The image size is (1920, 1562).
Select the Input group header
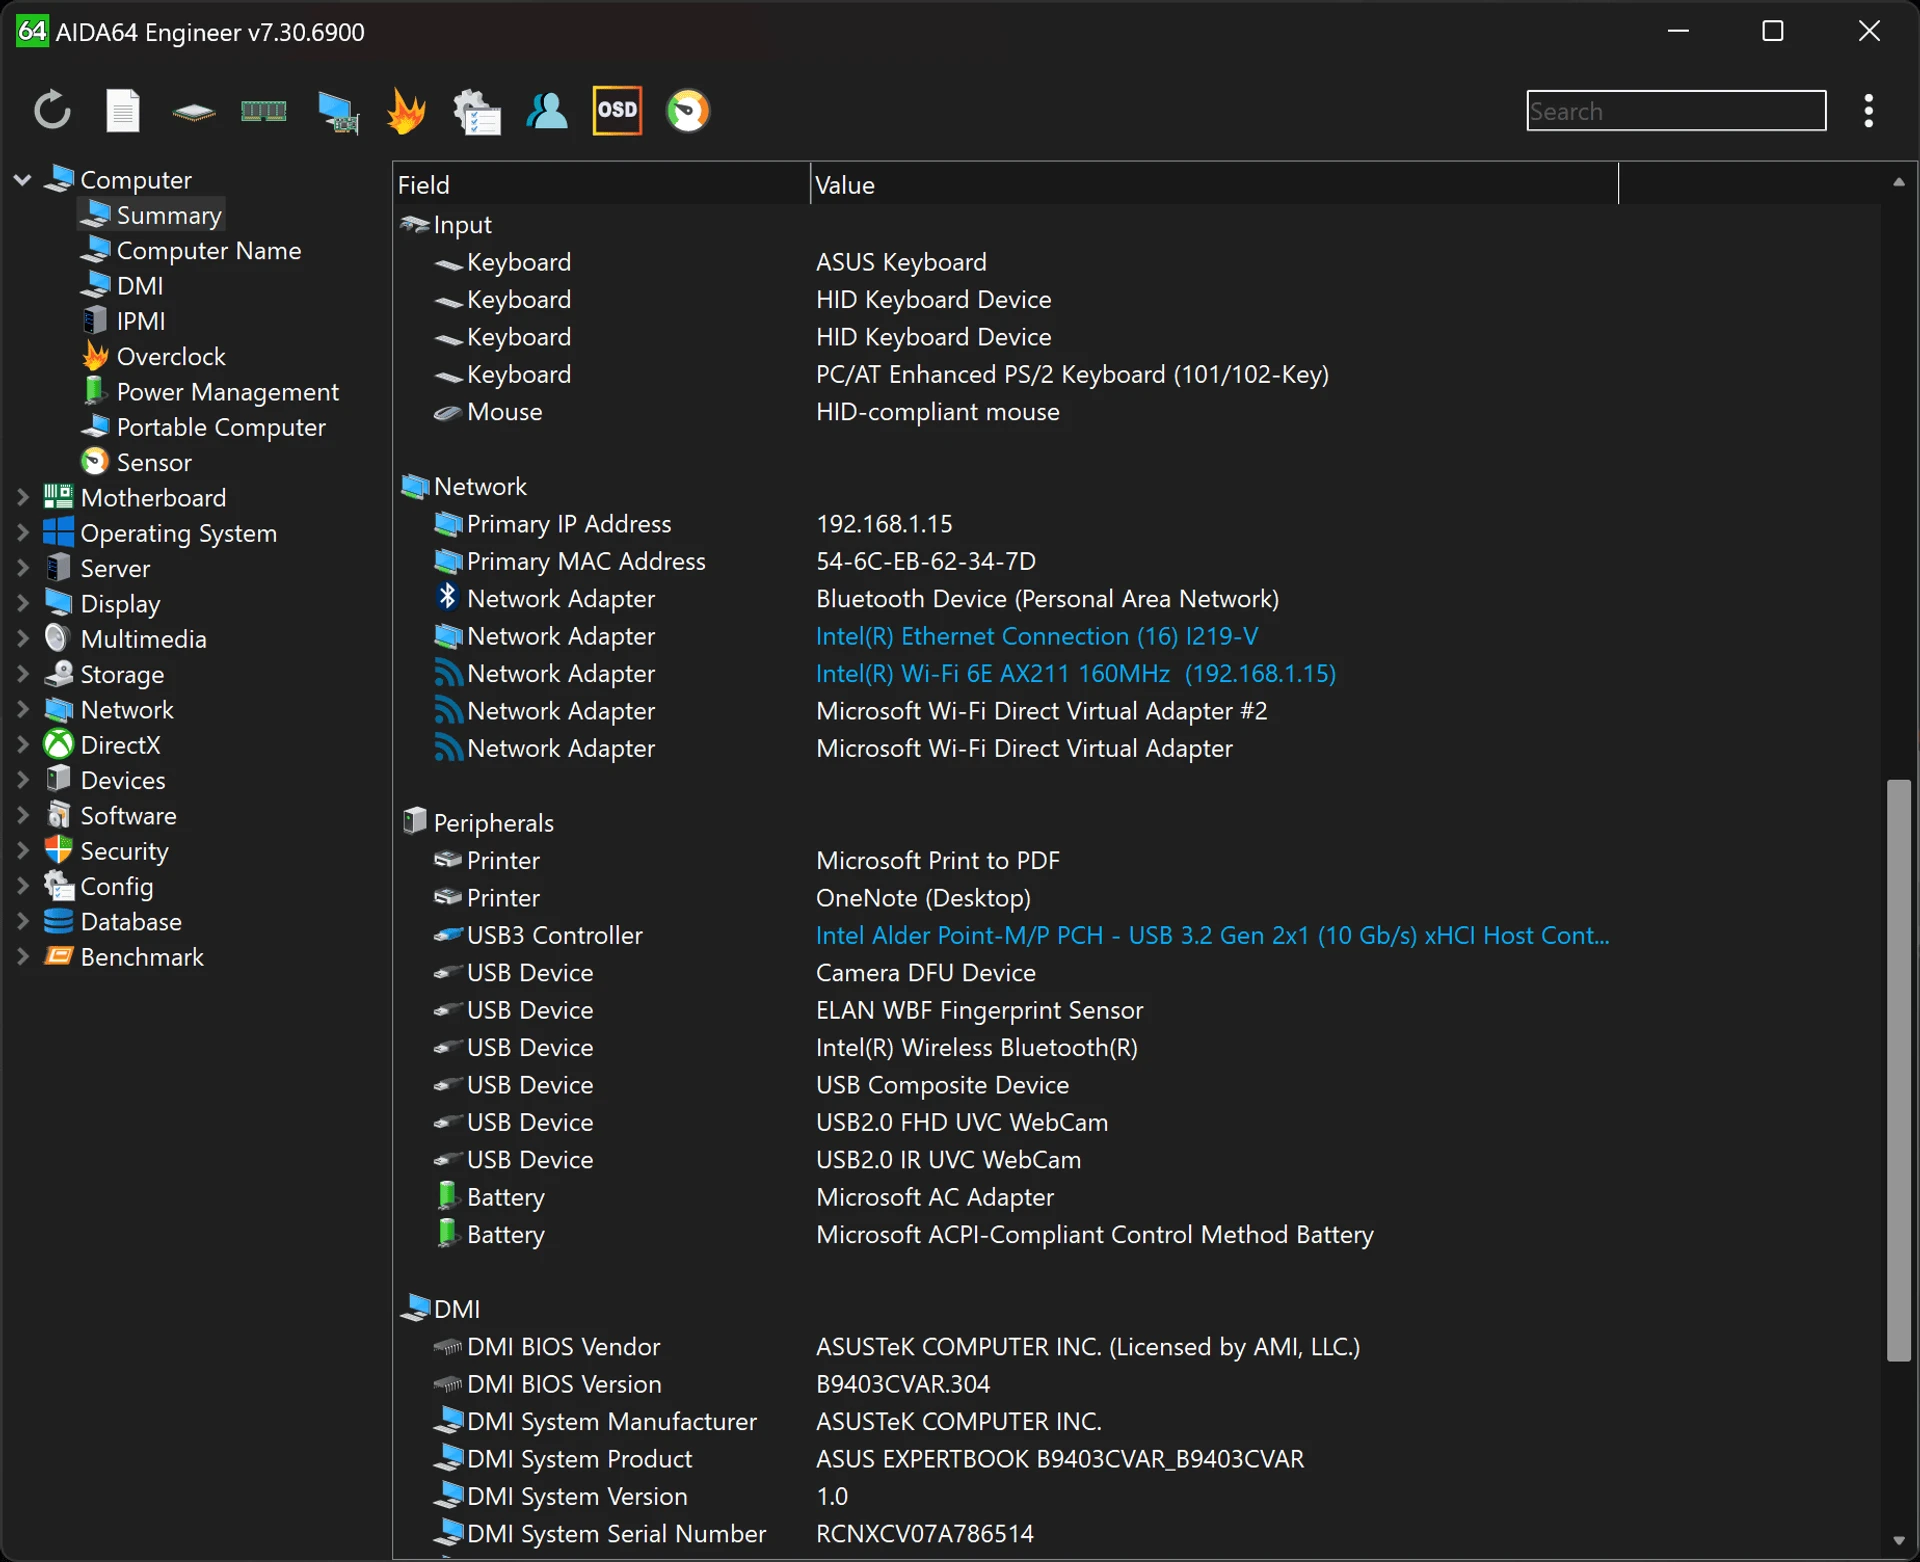tap(445, 225)
